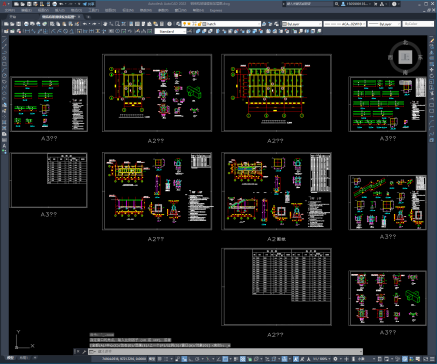This screenshot has width=437, height=364.
Task: Toggle layer freeze sun icon in layer control
Action: click(x=189, y=24)
